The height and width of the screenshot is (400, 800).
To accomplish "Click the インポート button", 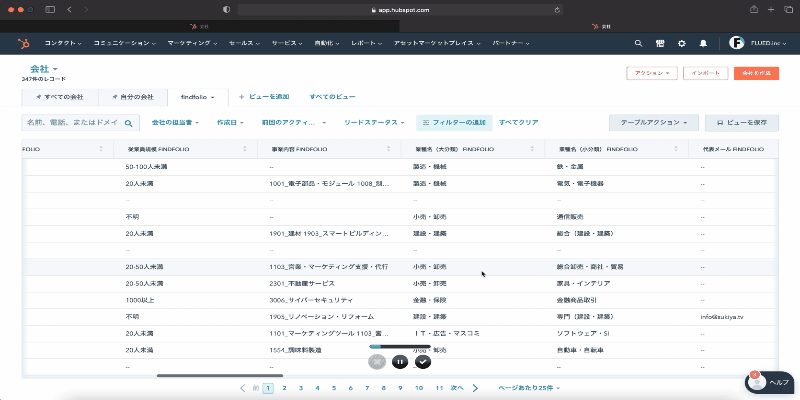I will click(x=704, y=73).
